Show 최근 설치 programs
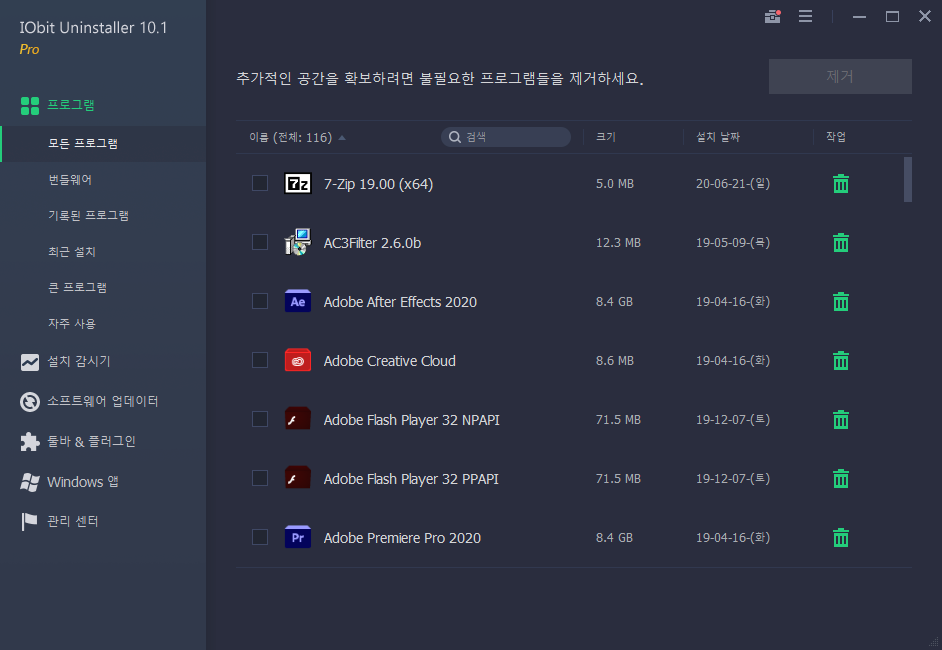Image resolution: width=942 pixels, height=650 pixels. click(72, 252)
